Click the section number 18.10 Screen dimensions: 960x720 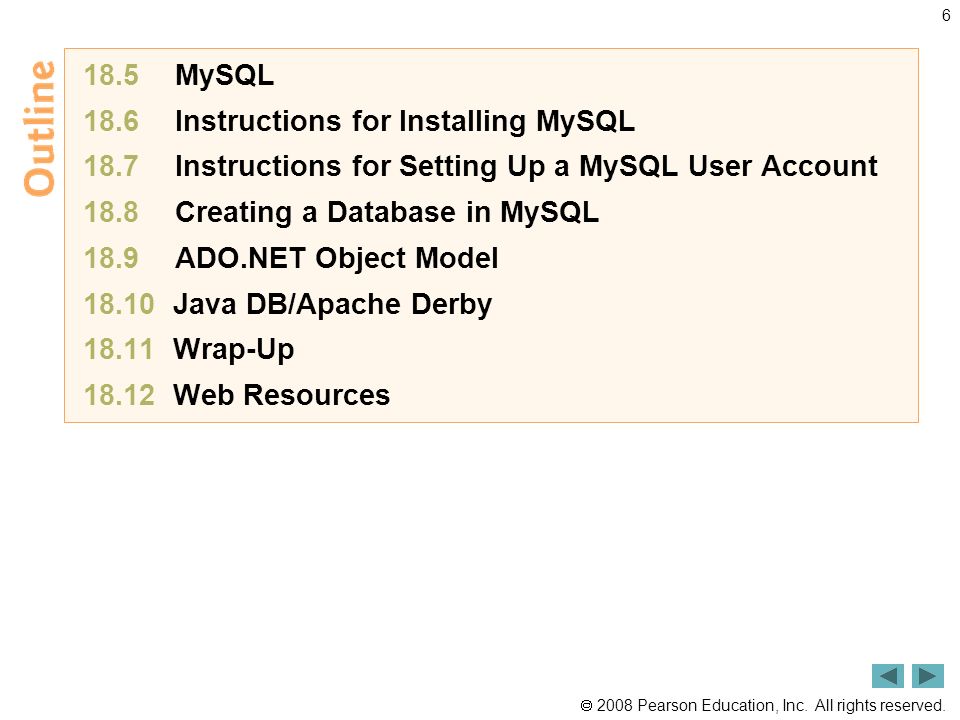point(119,304)
